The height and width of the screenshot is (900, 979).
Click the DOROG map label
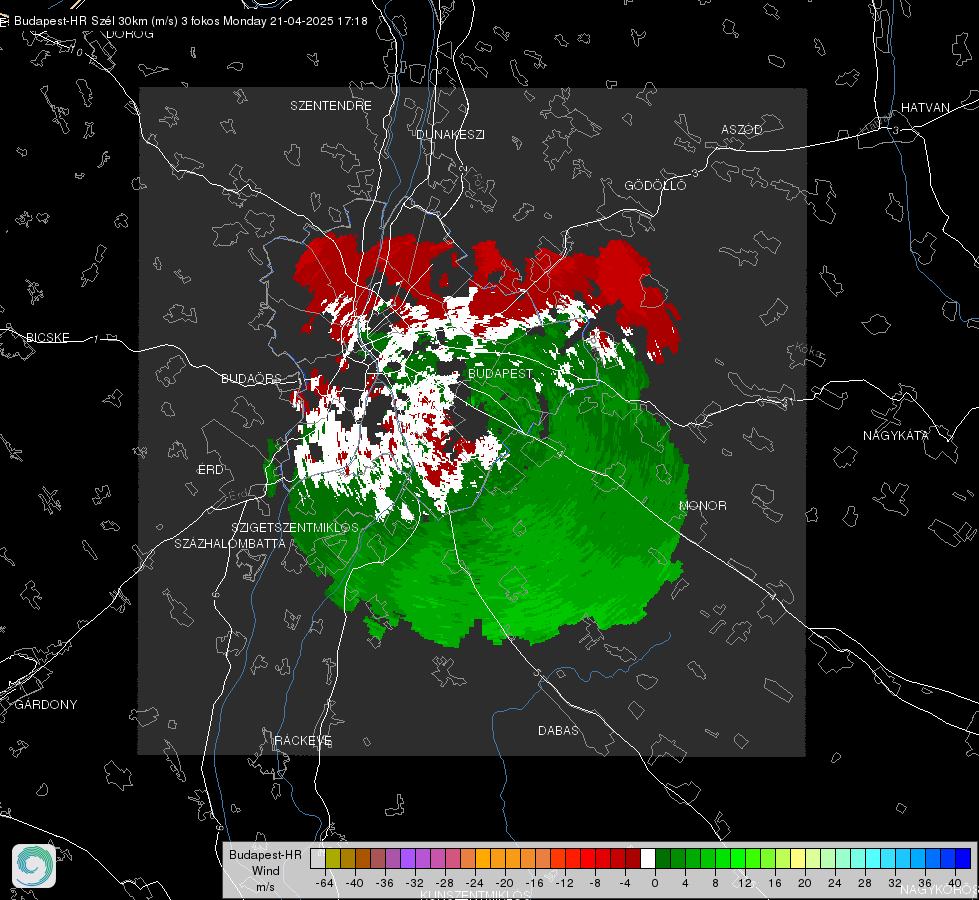pos(130,34)
